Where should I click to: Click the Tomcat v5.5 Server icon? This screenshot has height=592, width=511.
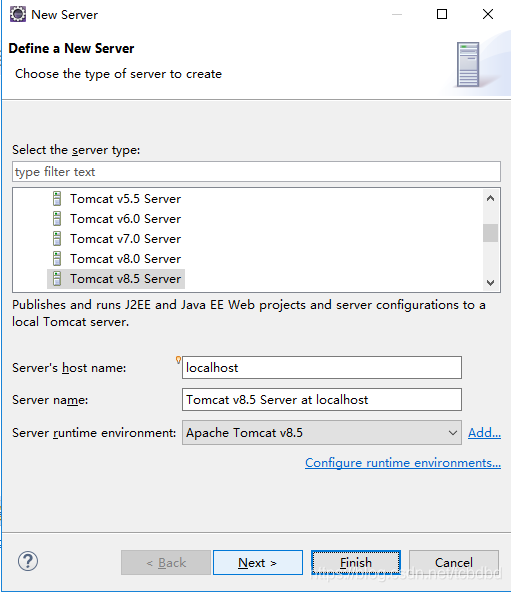[57, 199]
